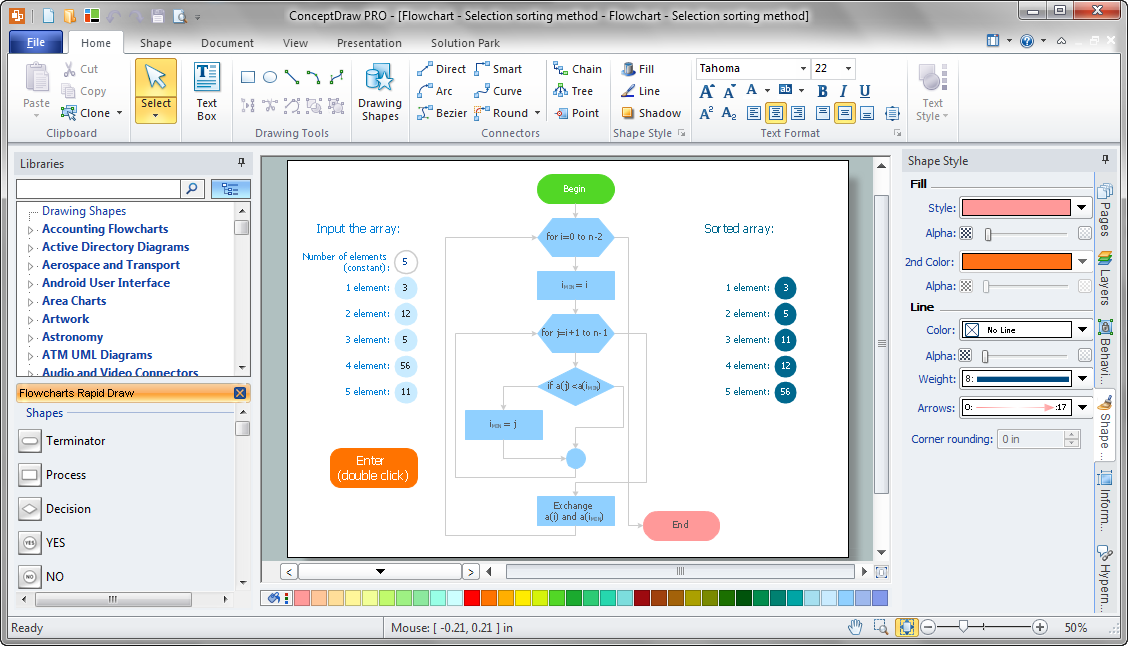Image resolution: width=1128 pixels, height=646 pixels.
Task: Activate Tree connection mode
Action: 573,91
